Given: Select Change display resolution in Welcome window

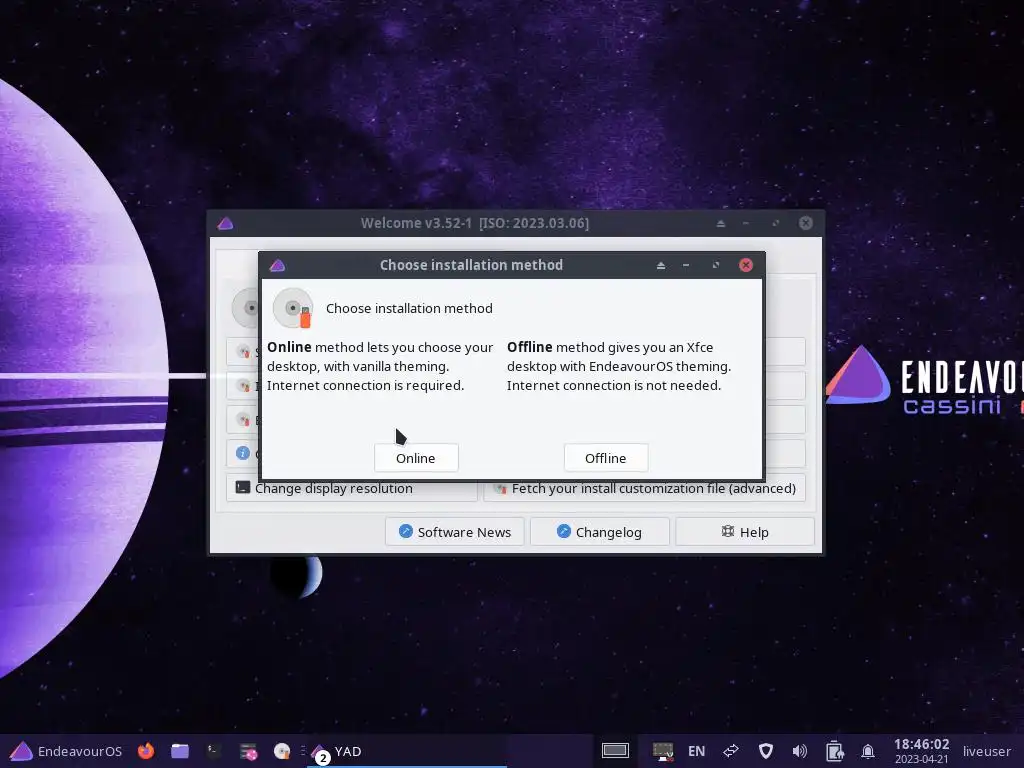Looking at the screenshot, I should pyautogui.click(x=351, y=488).
